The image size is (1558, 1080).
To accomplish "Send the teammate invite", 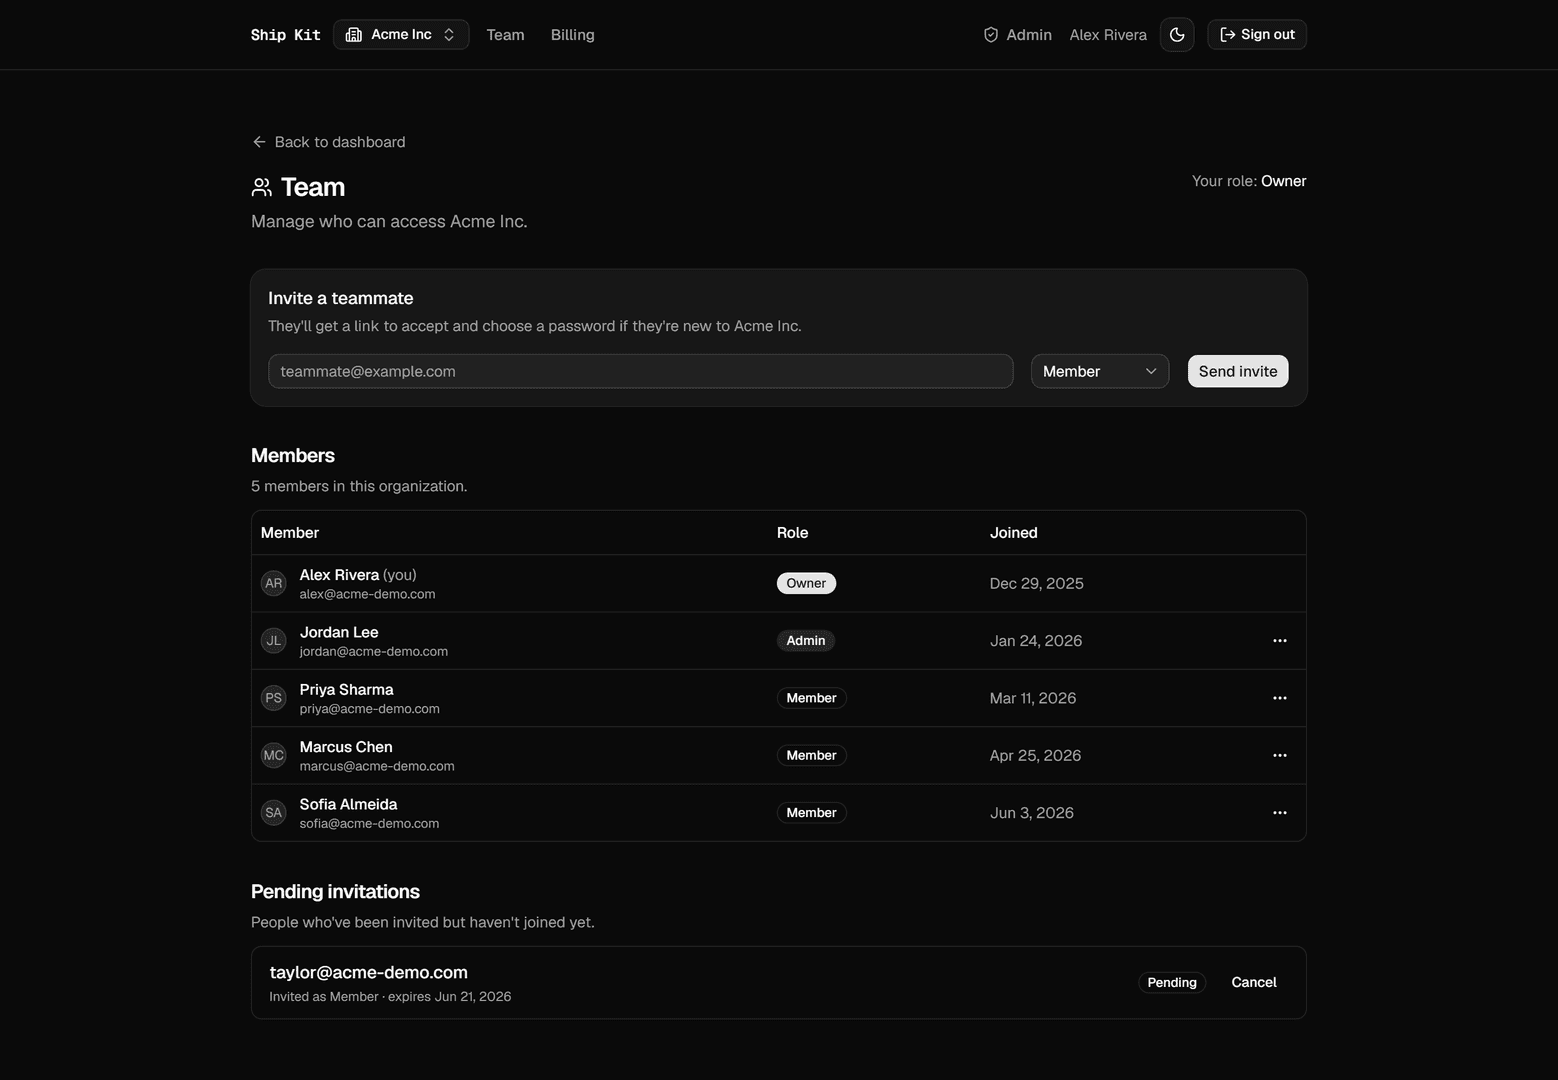I will [x=1238, y=371].
